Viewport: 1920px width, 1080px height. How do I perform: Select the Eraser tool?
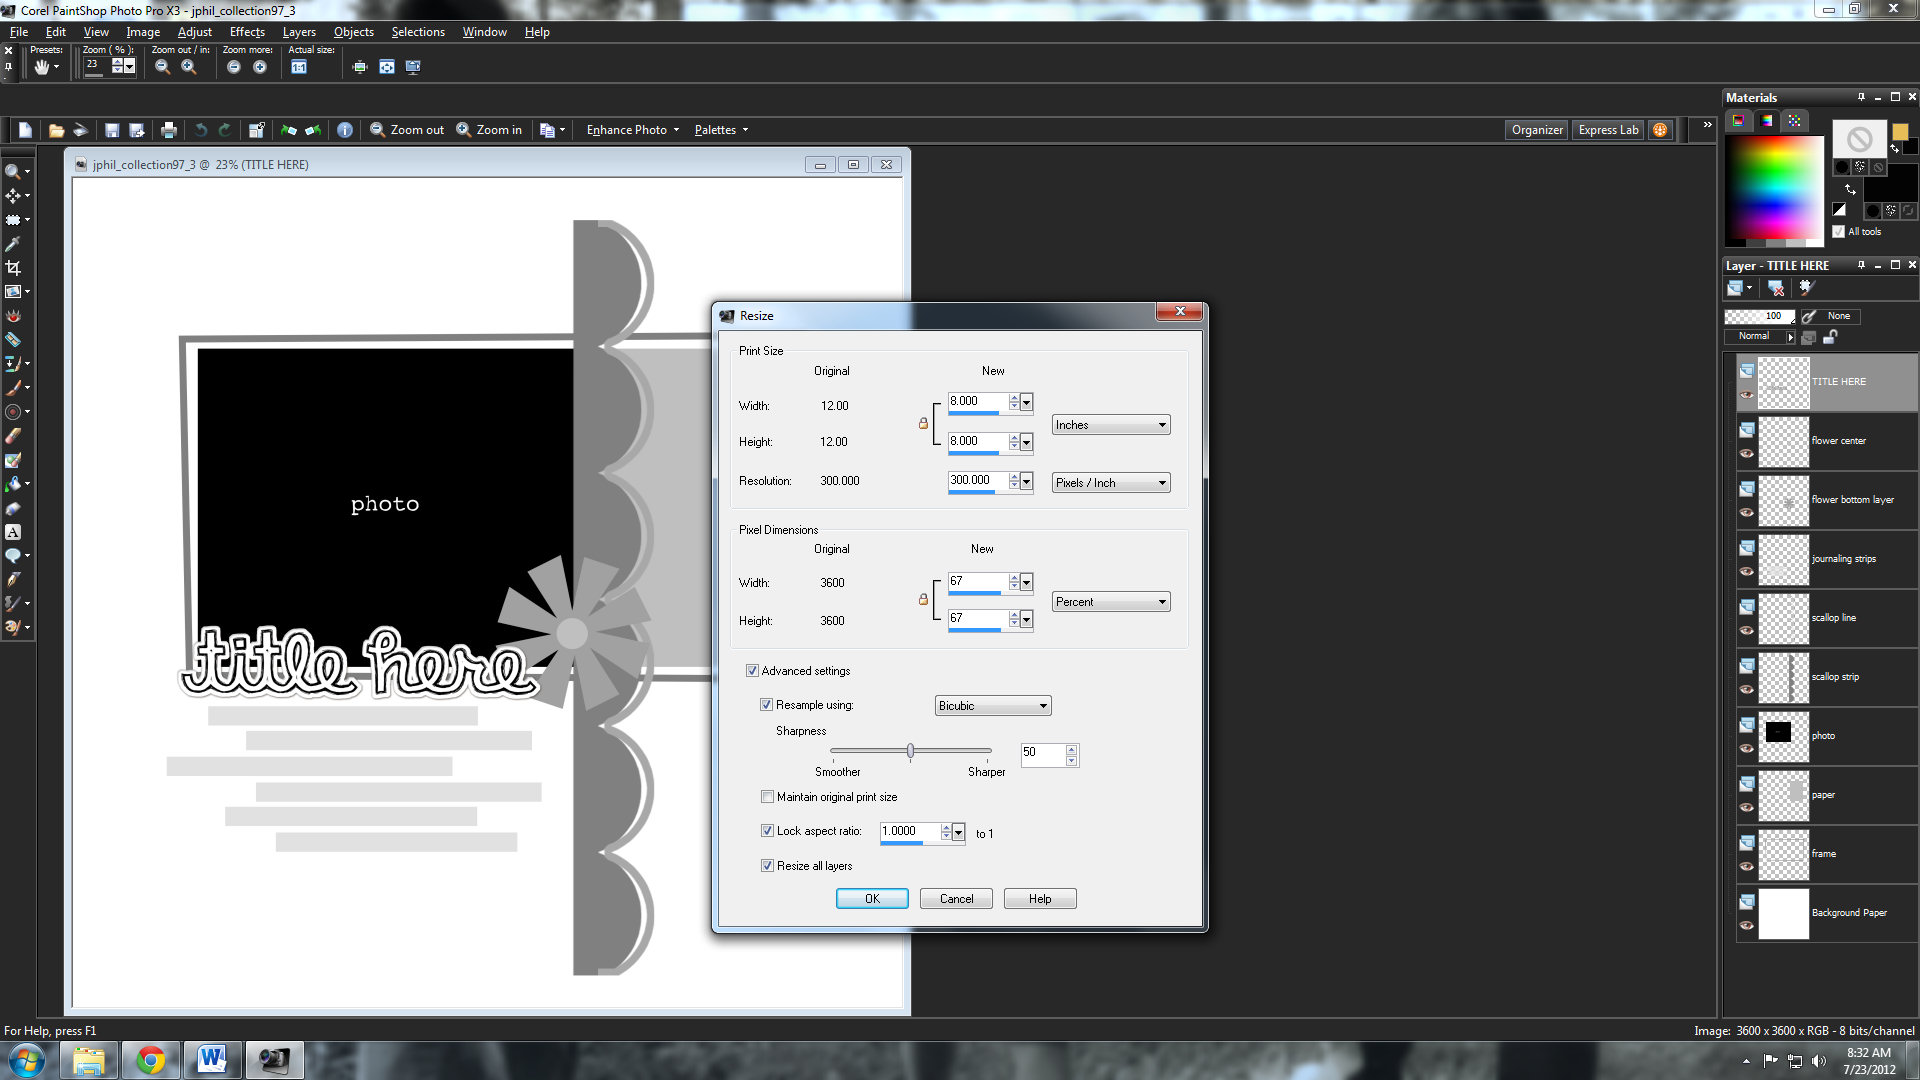click(x=13, y=436)
